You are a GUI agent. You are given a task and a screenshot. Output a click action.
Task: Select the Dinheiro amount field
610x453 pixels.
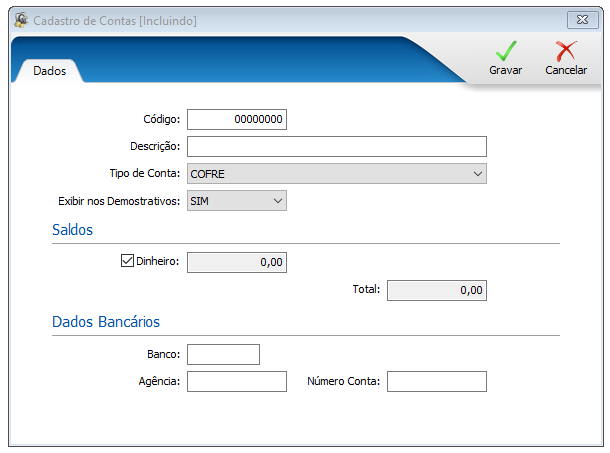237,262
